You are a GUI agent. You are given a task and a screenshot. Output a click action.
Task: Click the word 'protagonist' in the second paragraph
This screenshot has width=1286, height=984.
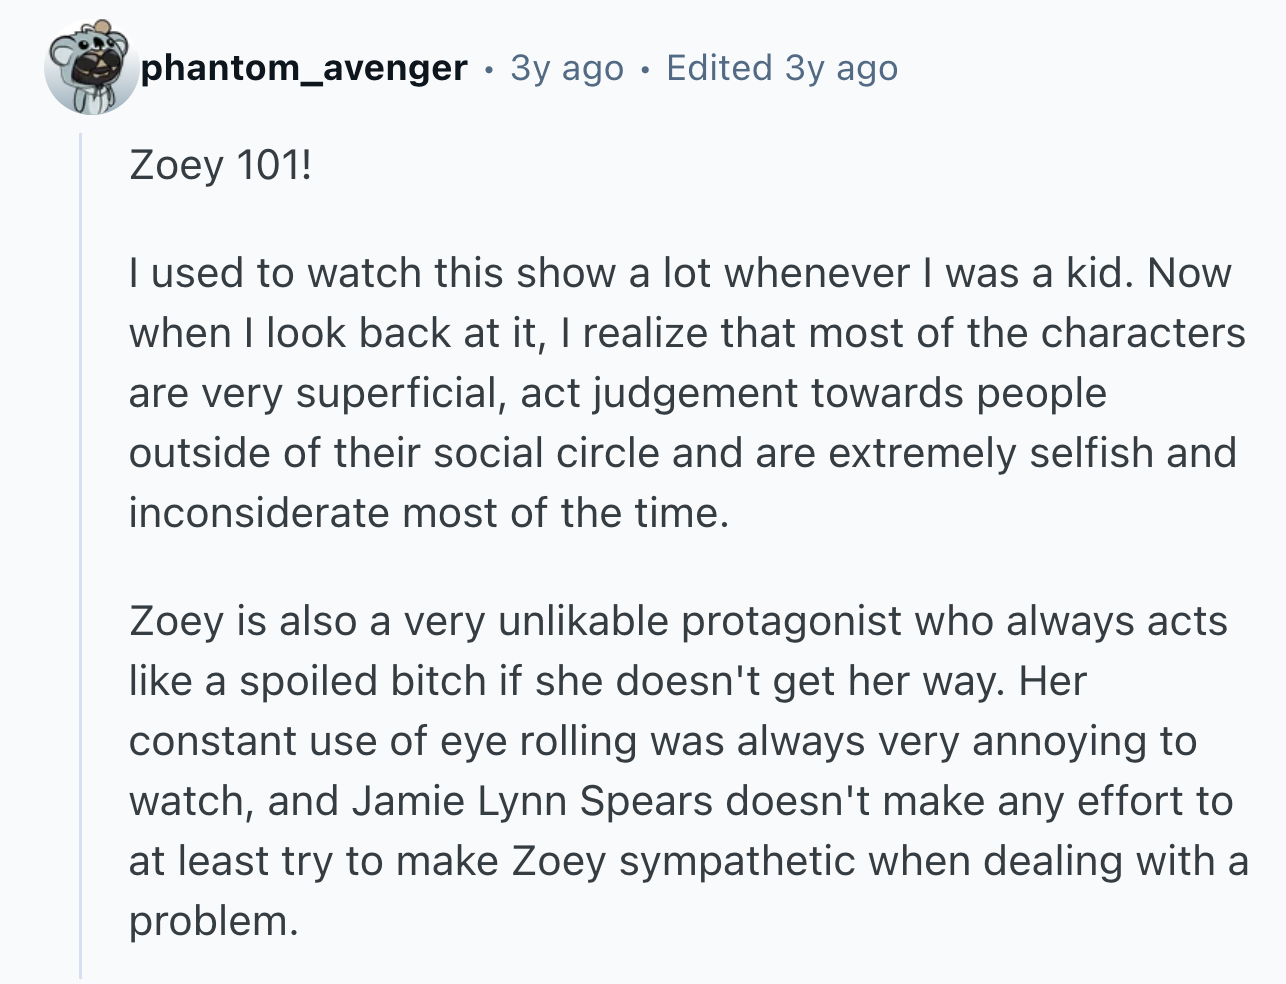click(791, 621)
